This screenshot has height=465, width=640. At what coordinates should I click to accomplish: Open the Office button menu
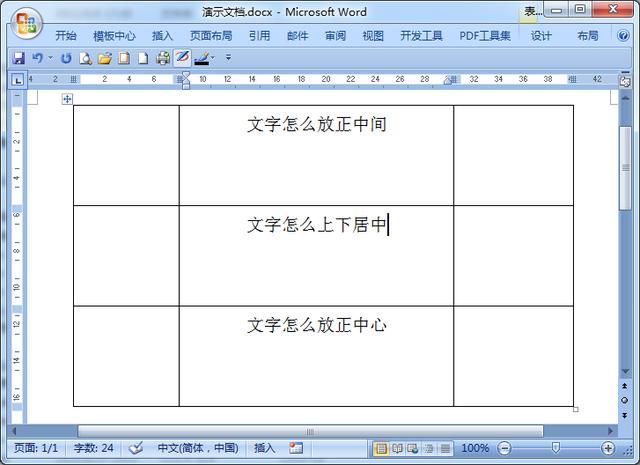click(x=27, y=23)
